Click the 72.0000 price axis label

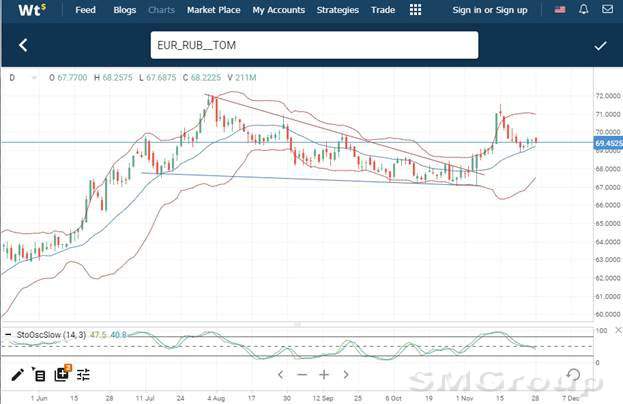coord(608,96)
